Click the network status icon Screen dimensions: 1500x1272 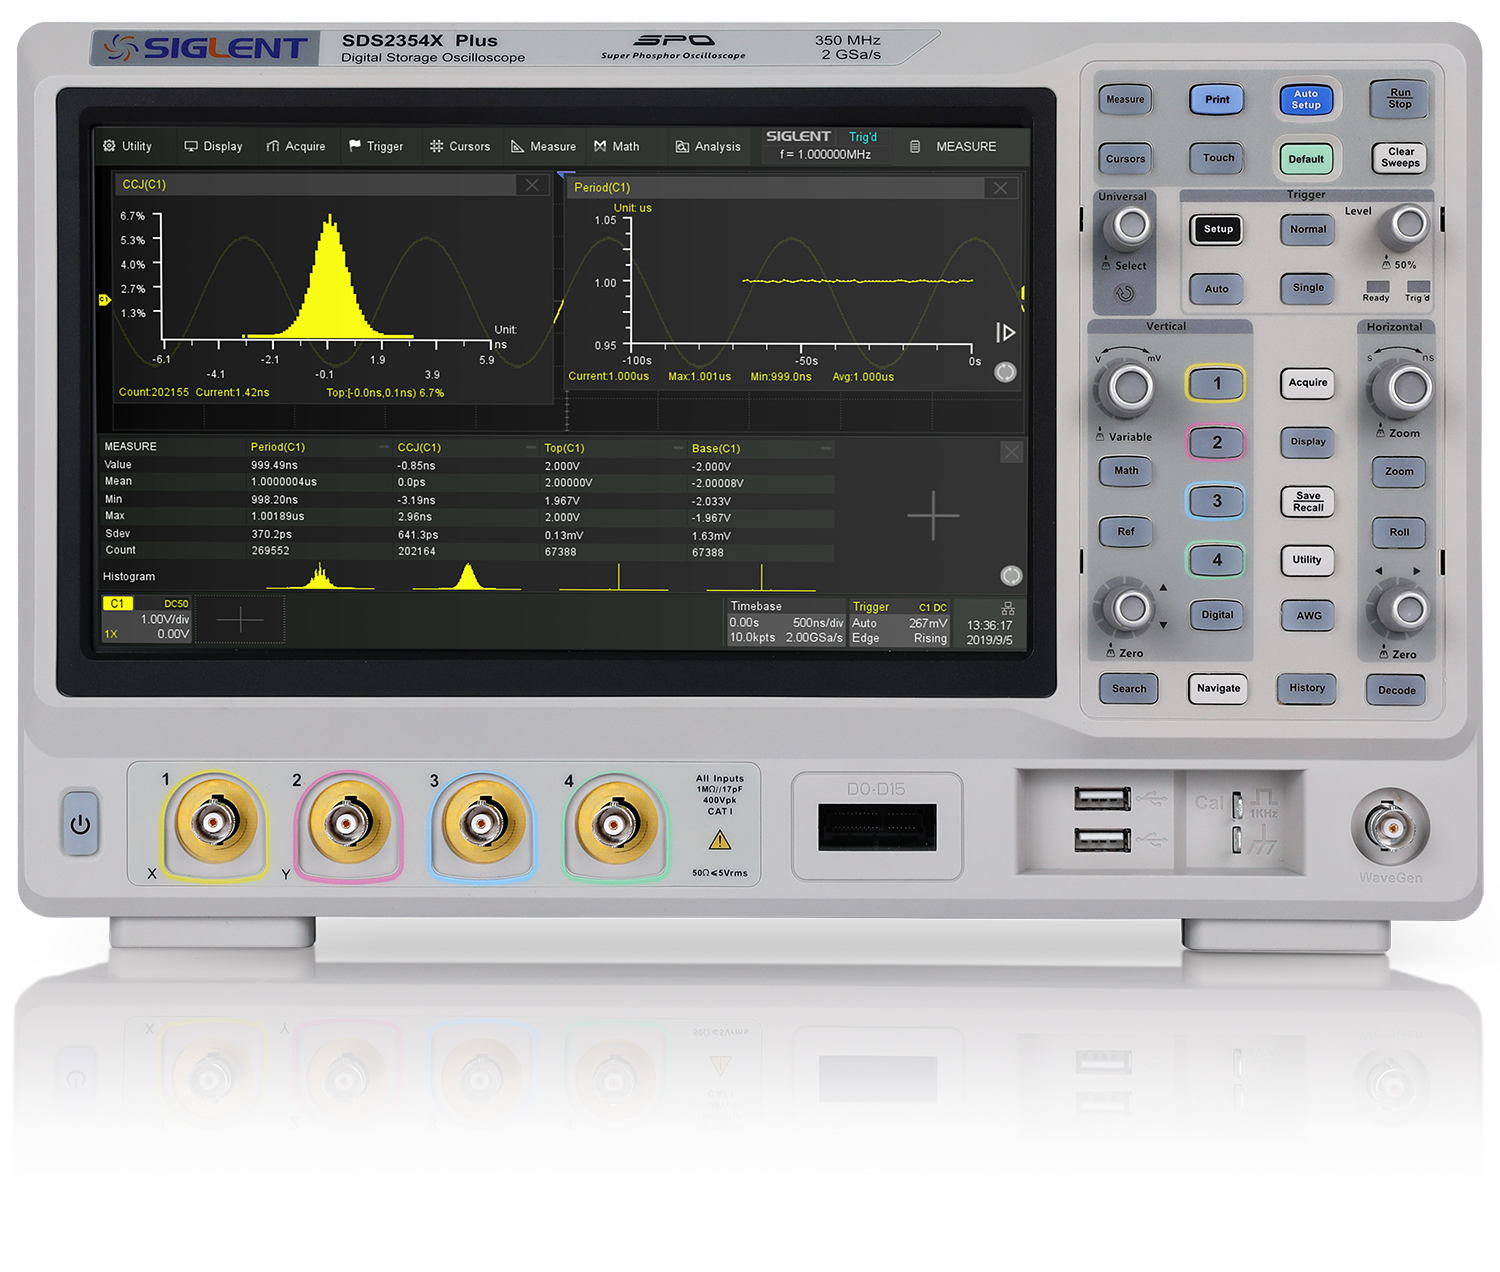click(1007, 608)
